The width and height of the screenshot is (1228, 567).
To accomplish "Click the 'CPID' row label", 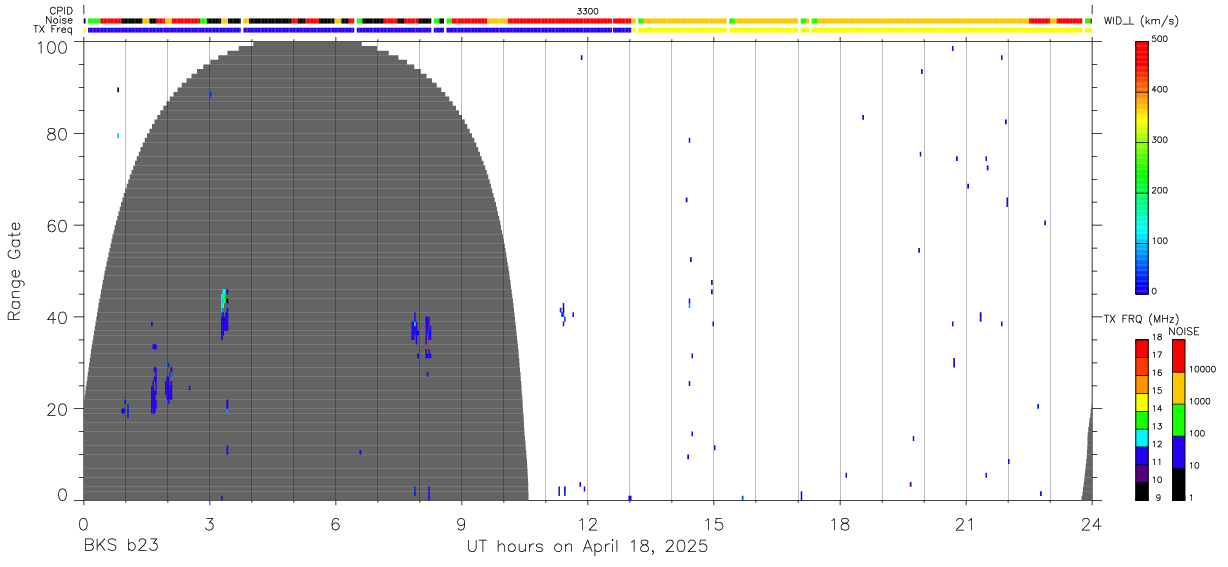I will tap(62, 11).
